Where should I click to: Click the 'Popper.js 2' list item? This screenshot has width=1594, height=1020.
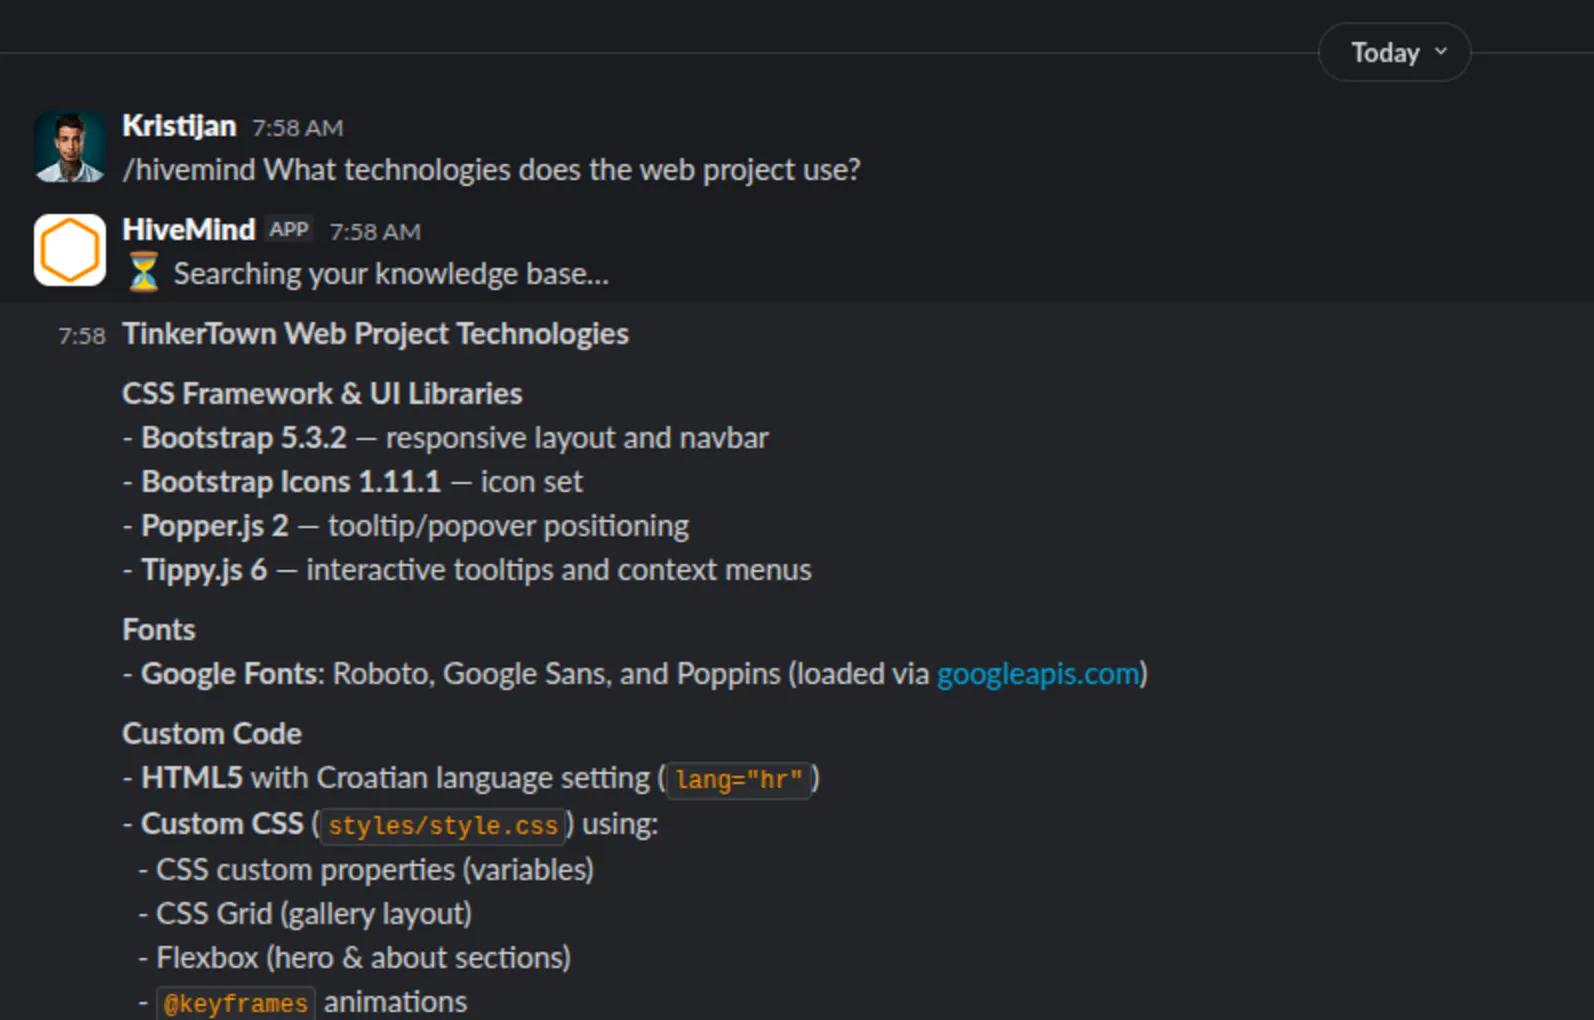point(405,526)
